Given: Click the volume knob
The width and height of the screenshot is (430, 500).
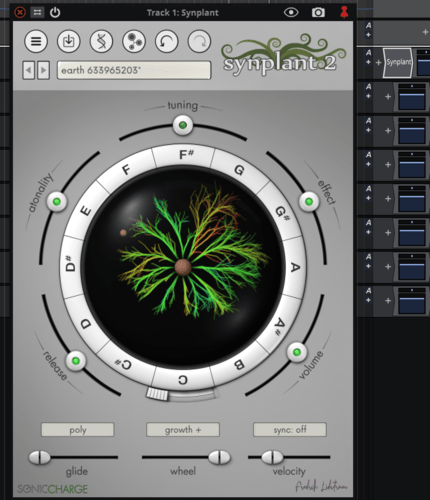Looking at the screenshot, I should click(297, 352).
